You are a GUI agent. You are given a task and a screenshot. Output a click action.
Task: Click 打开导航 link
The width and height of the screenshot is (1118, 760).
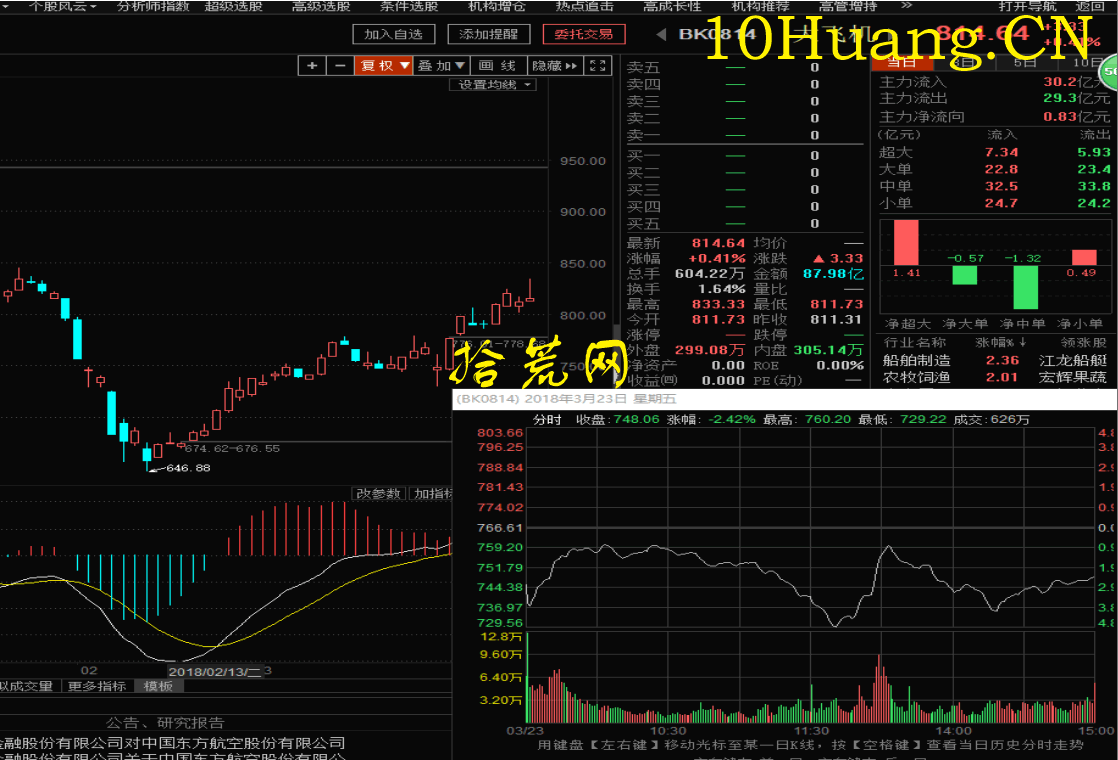(x=1027, y=6)
